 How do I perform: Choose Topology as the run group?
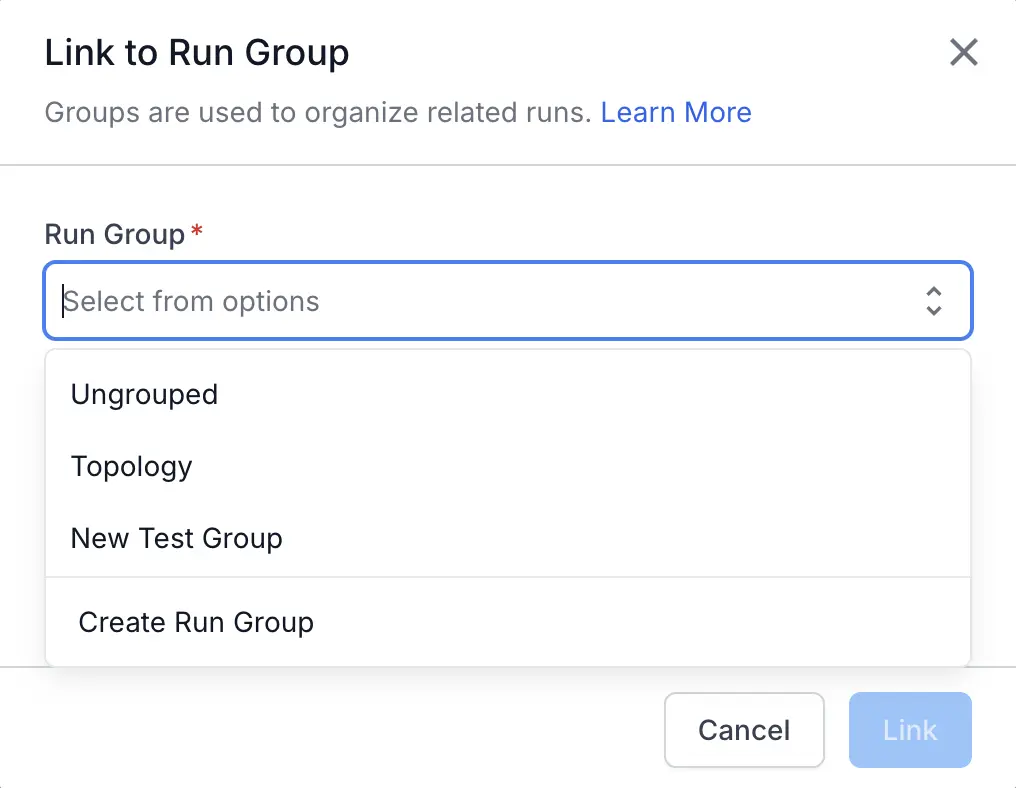pyautogui.click(x=131, y=466)
